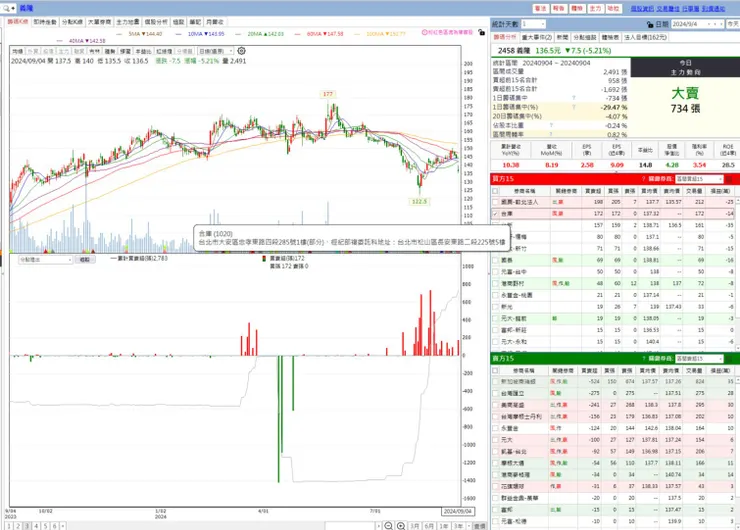Toggle the lock icon beside 日期
This screenshot has width=740, height=530.
coord(650,24)
